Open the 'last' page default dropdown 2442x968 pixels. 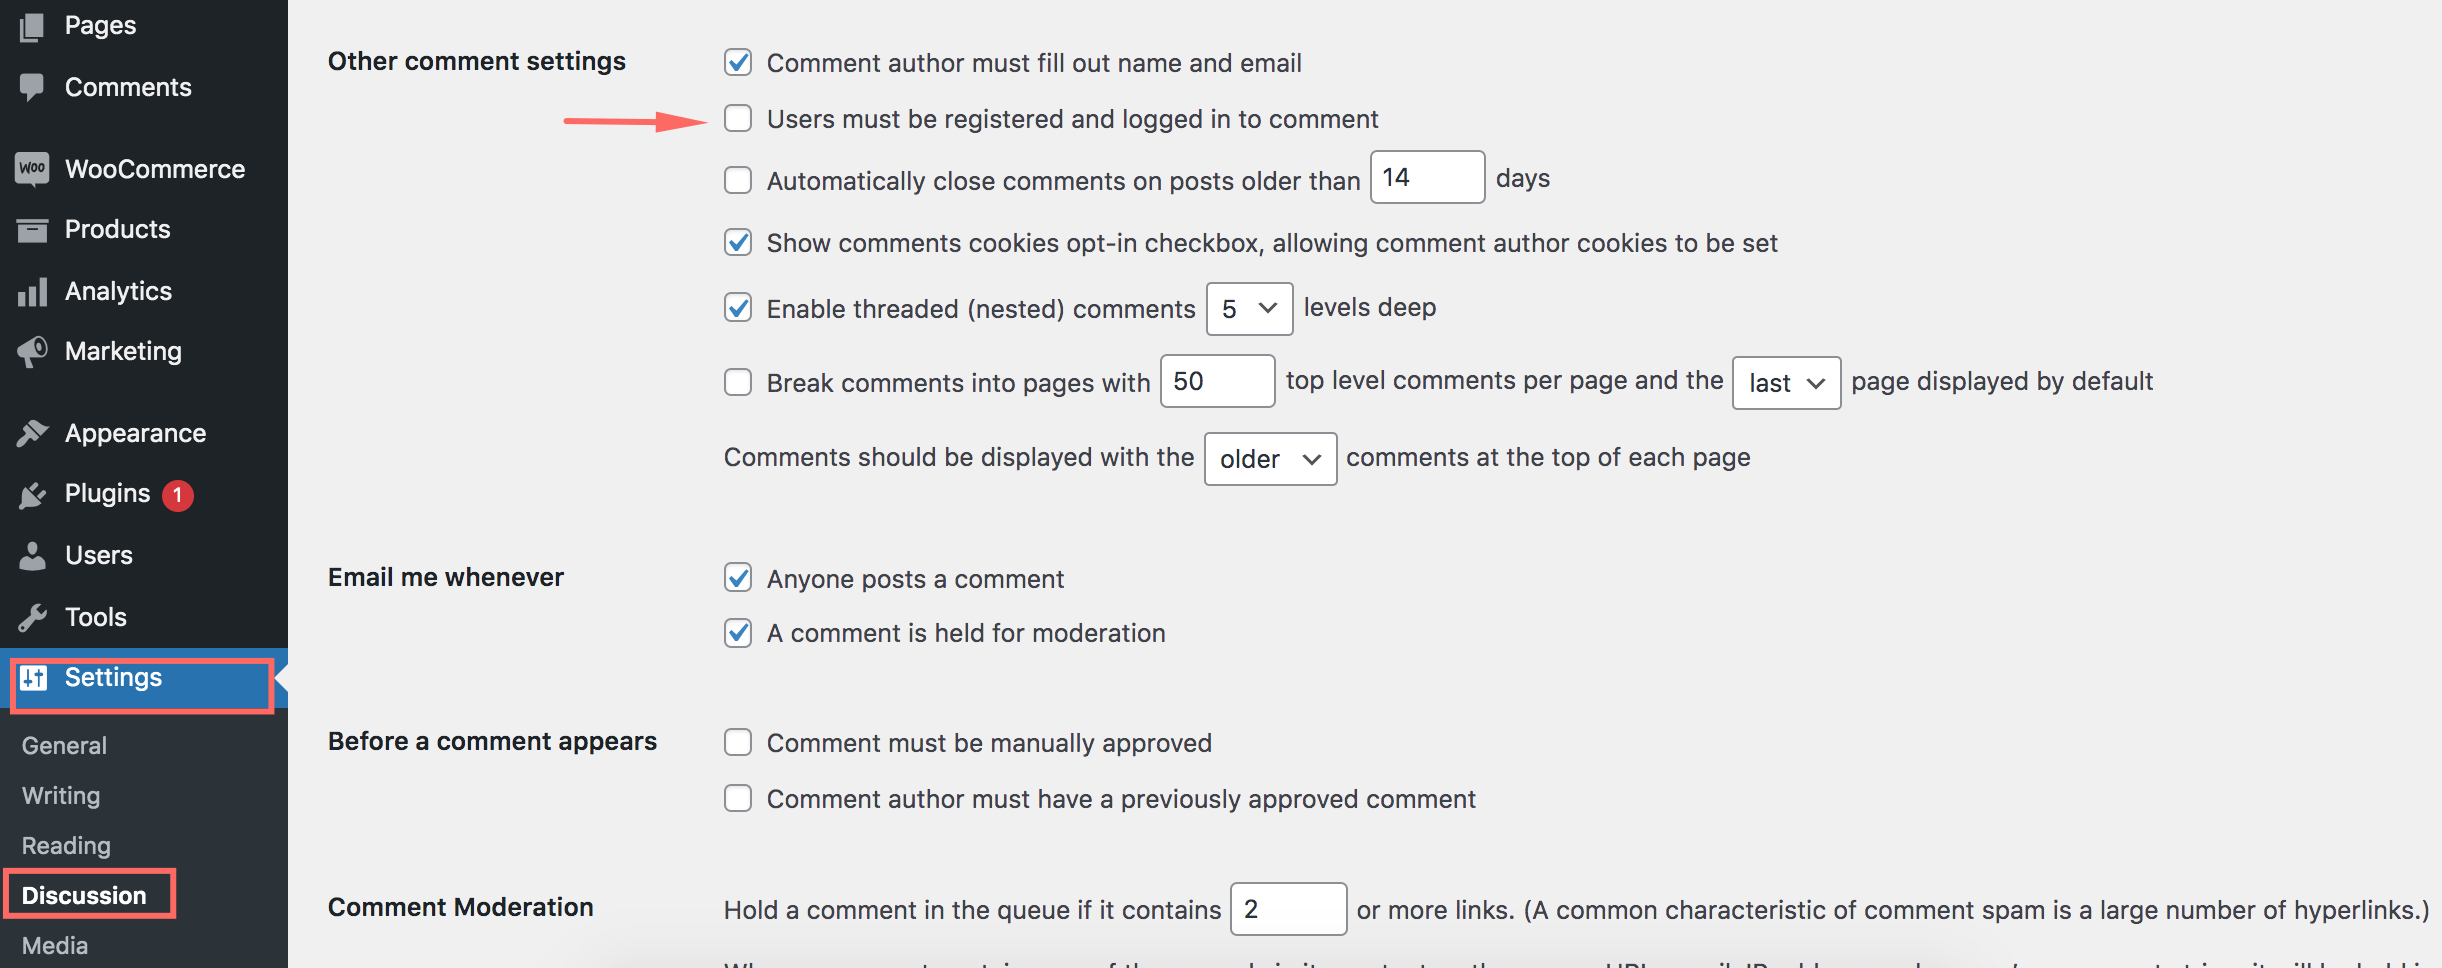[1786, 383]
